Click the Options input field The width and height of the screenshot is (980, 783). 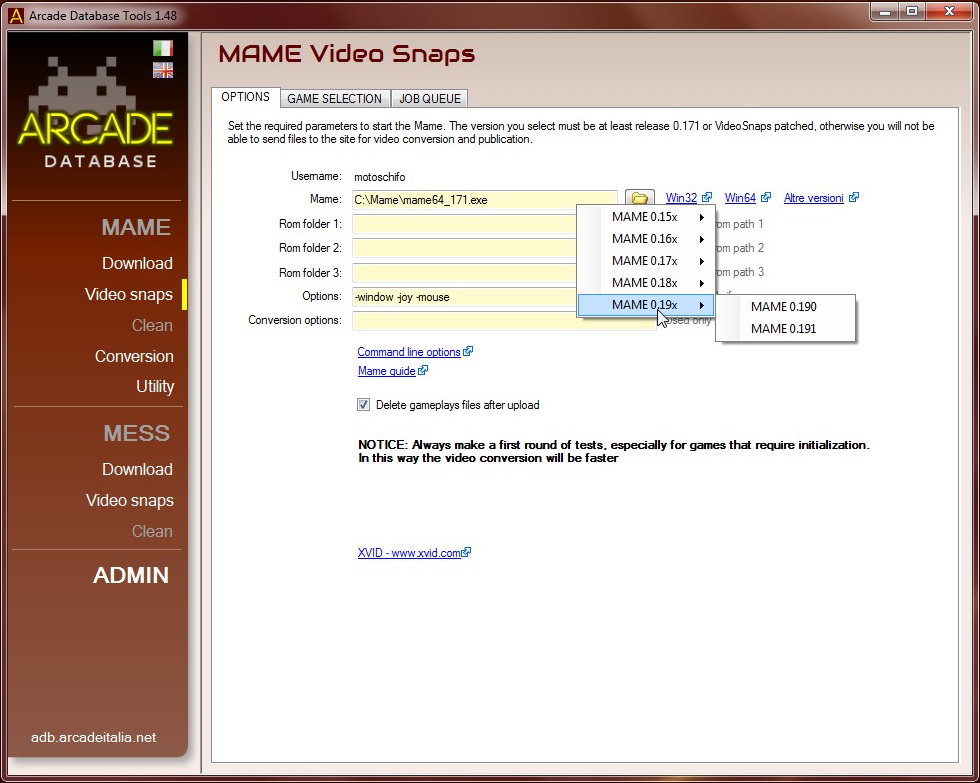(464, 297)
